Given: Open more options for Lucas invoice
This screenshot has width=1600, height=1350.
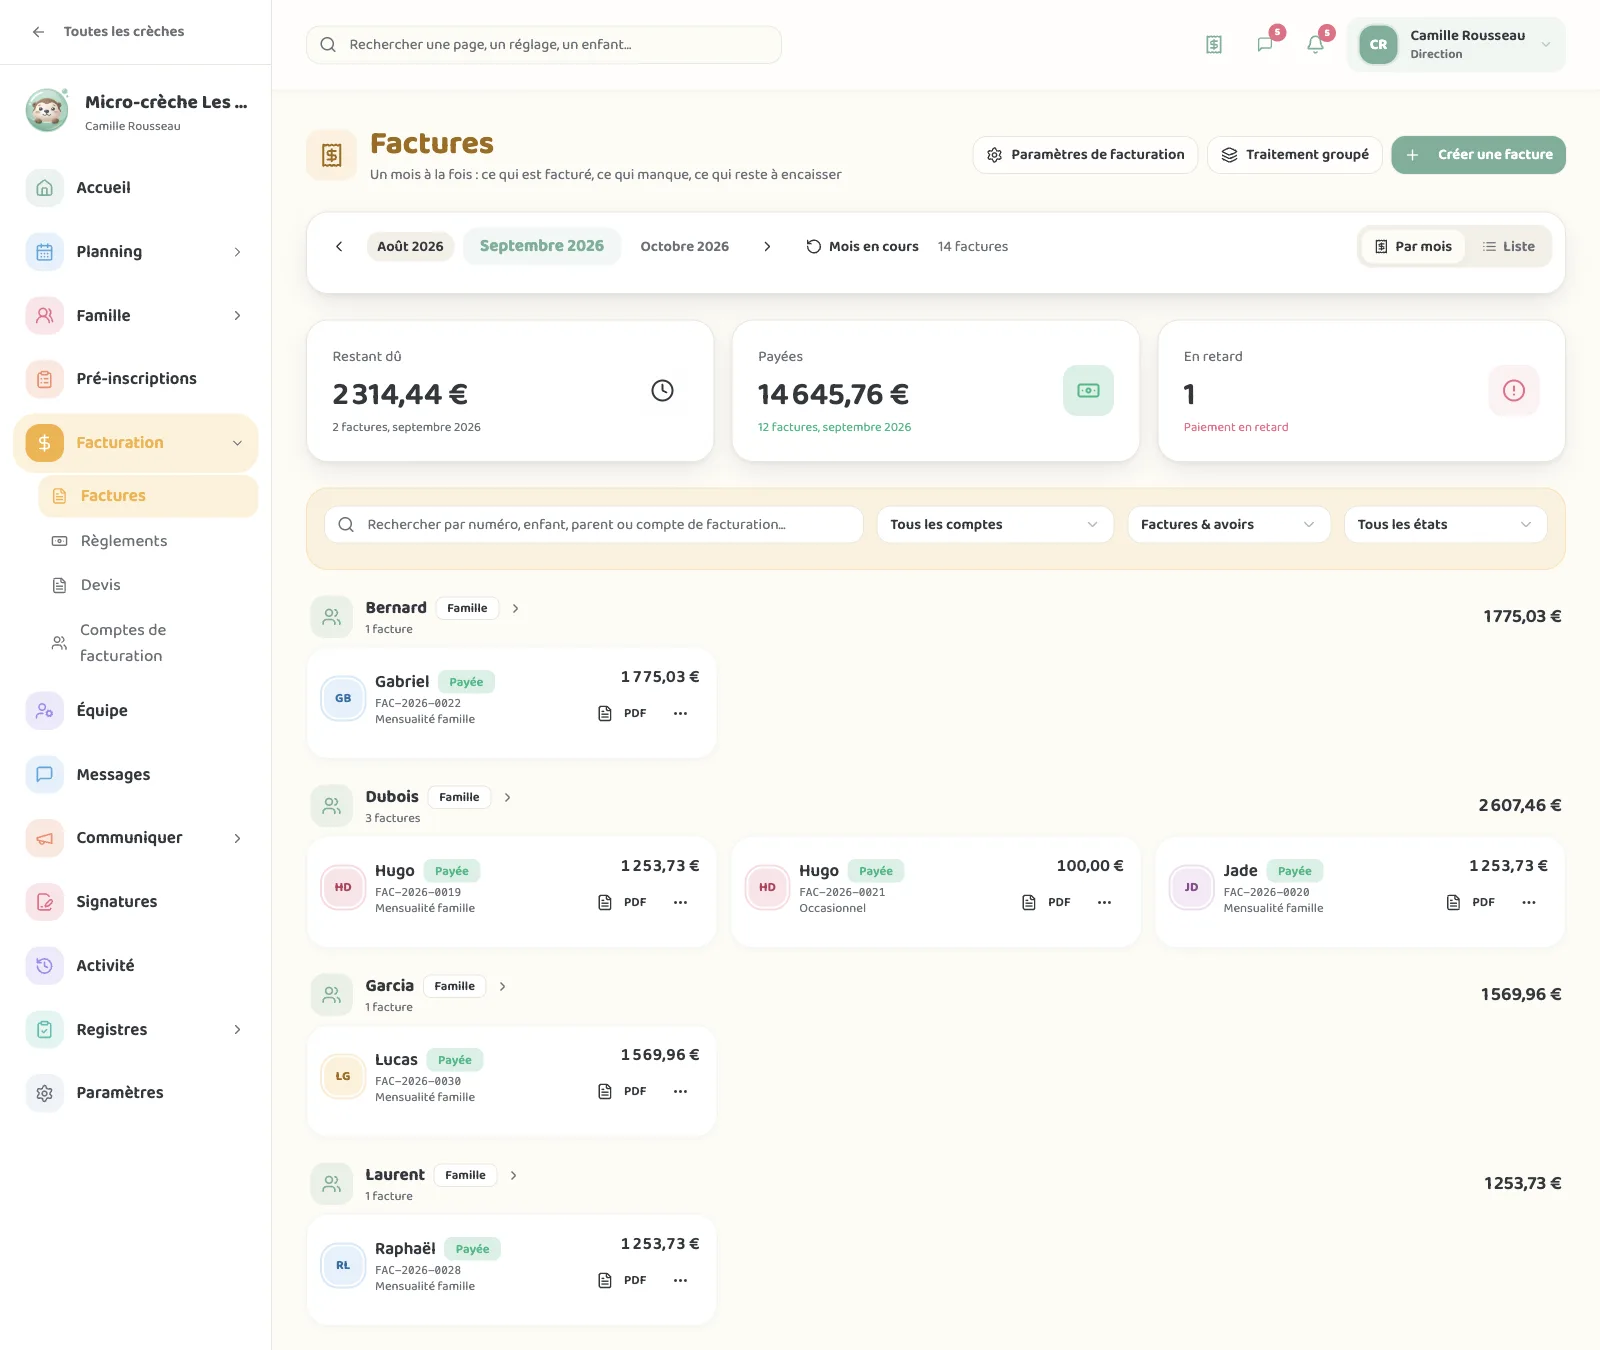Looking at the screenshot, I should tap(681, 1091).
